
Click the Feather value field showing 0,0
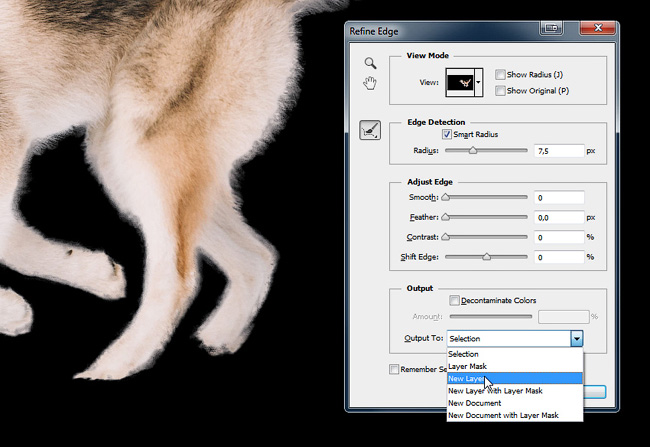point(559,218)
